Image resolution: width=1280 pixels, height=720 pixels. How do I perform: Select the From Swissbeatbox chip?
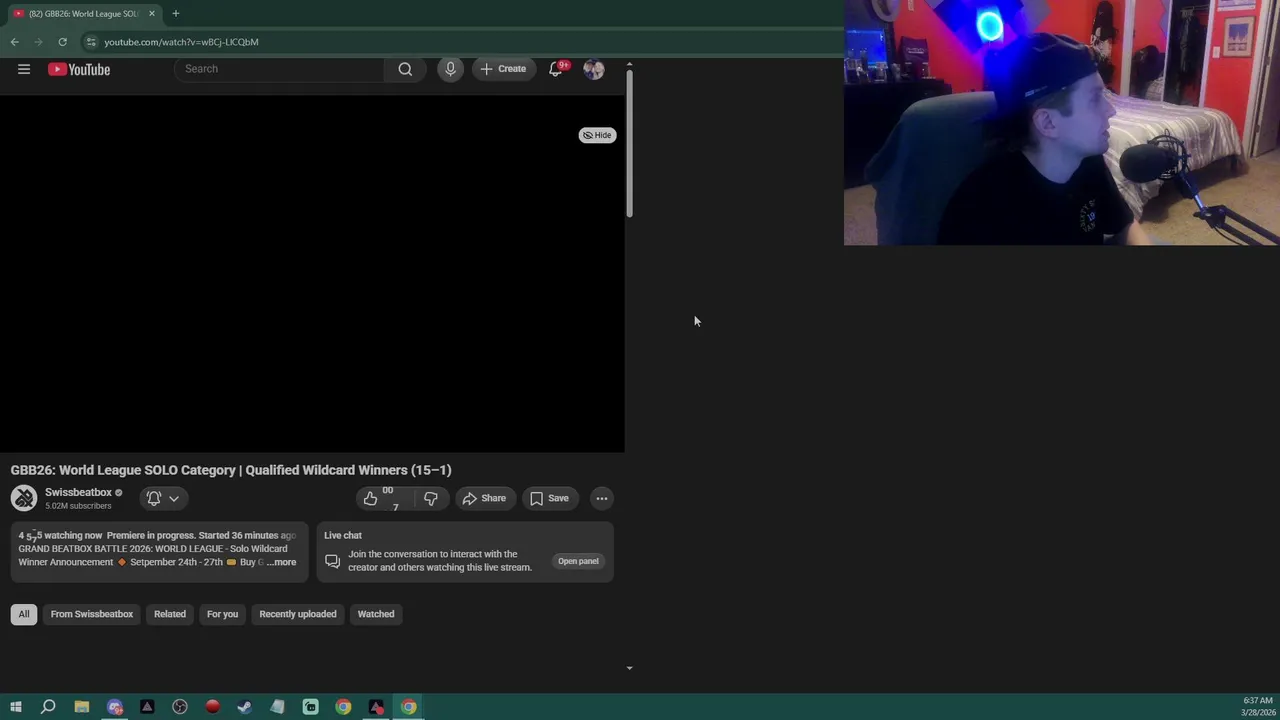click(92, 614)
